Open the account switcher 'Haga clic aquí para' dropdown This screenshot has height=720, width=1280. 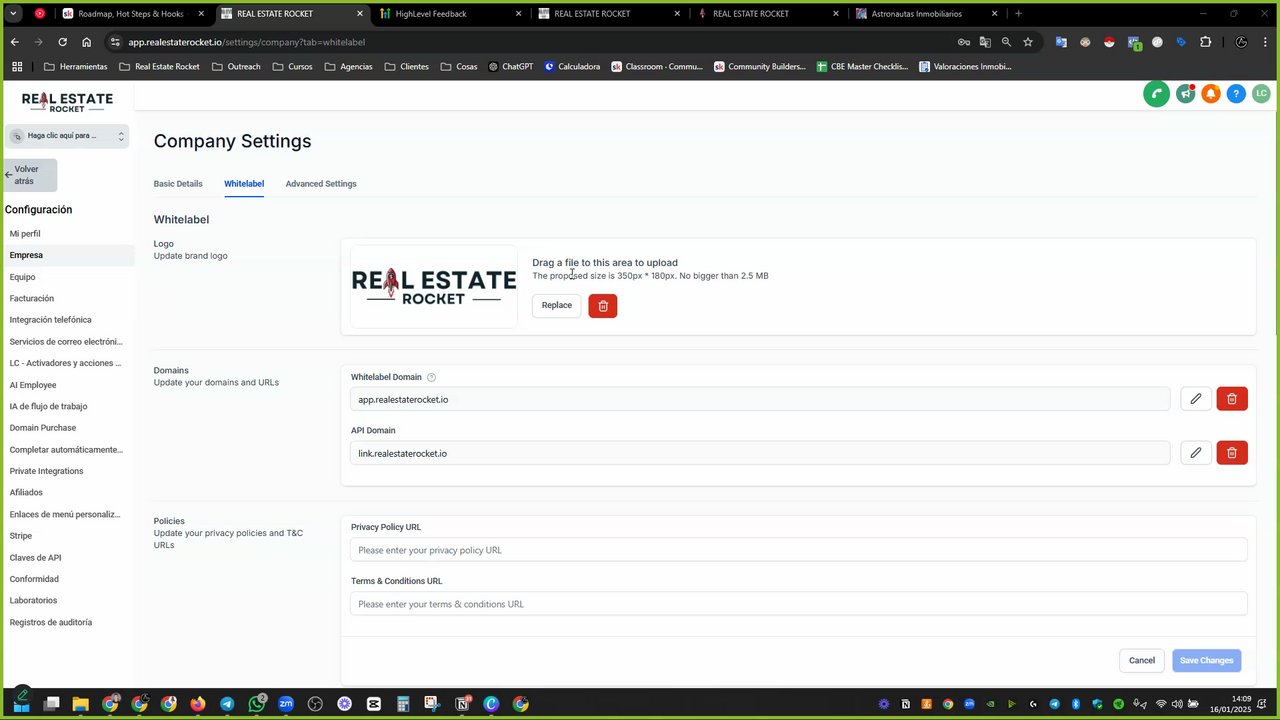66,135
